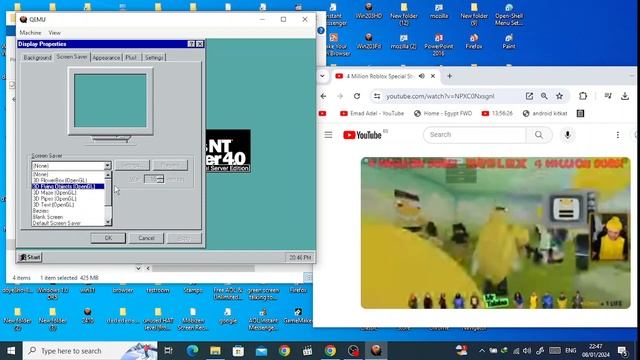Open the 13:56:26 bookmark
The height and width of the screenshot is (360, 640).
pyautogui.click(x=497, y=113)
